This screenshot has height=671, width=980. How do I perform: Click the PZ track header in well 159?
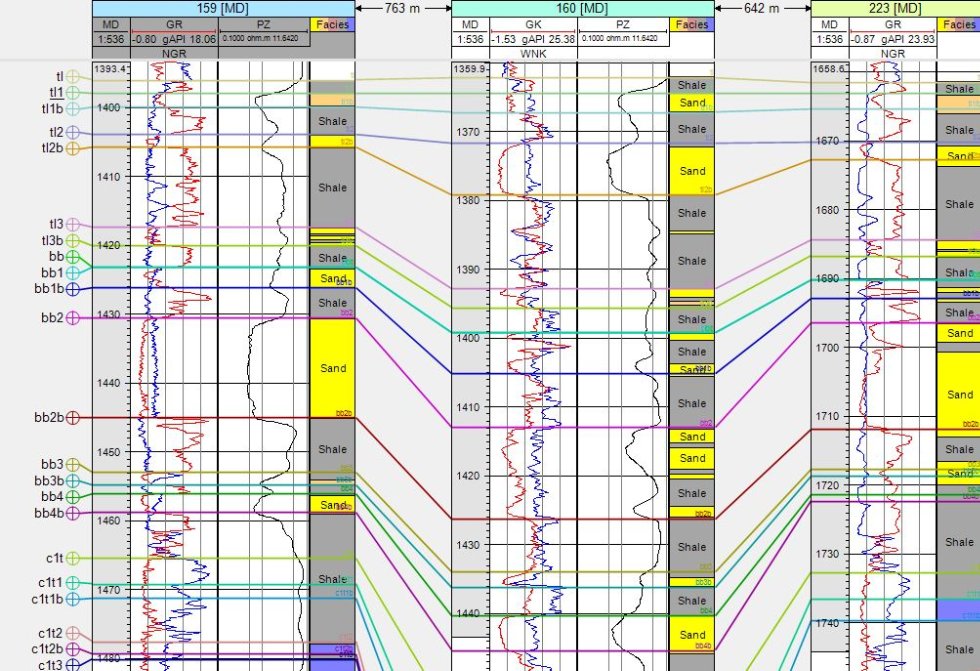(263, 24)
